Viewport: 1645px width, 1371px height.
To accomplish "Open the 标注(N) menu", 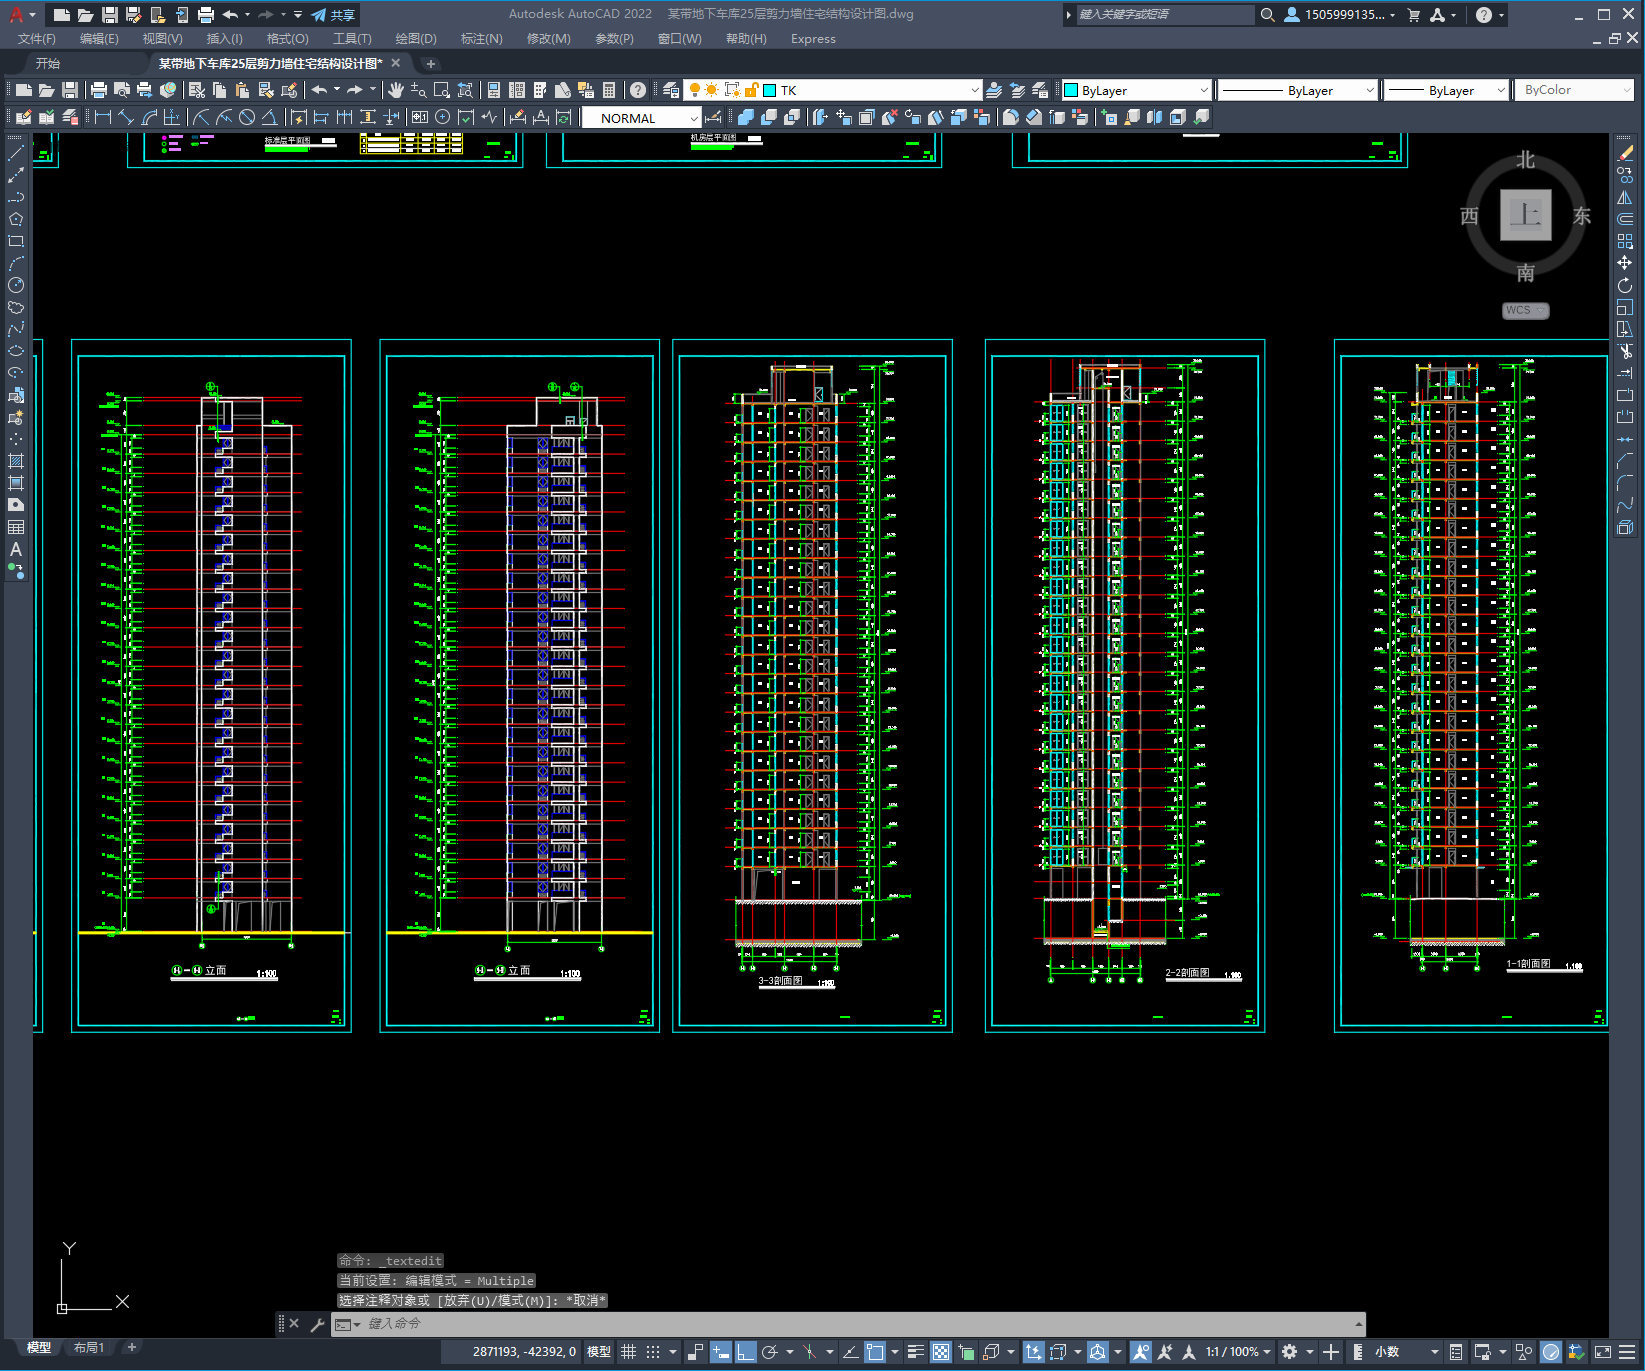I will coord(481,38).
